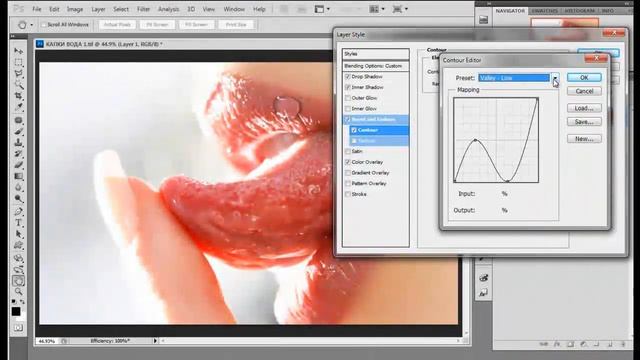Check the Gradient Overlay style
The height and width of the screenshot is (360, 640).
pos(348,173)
